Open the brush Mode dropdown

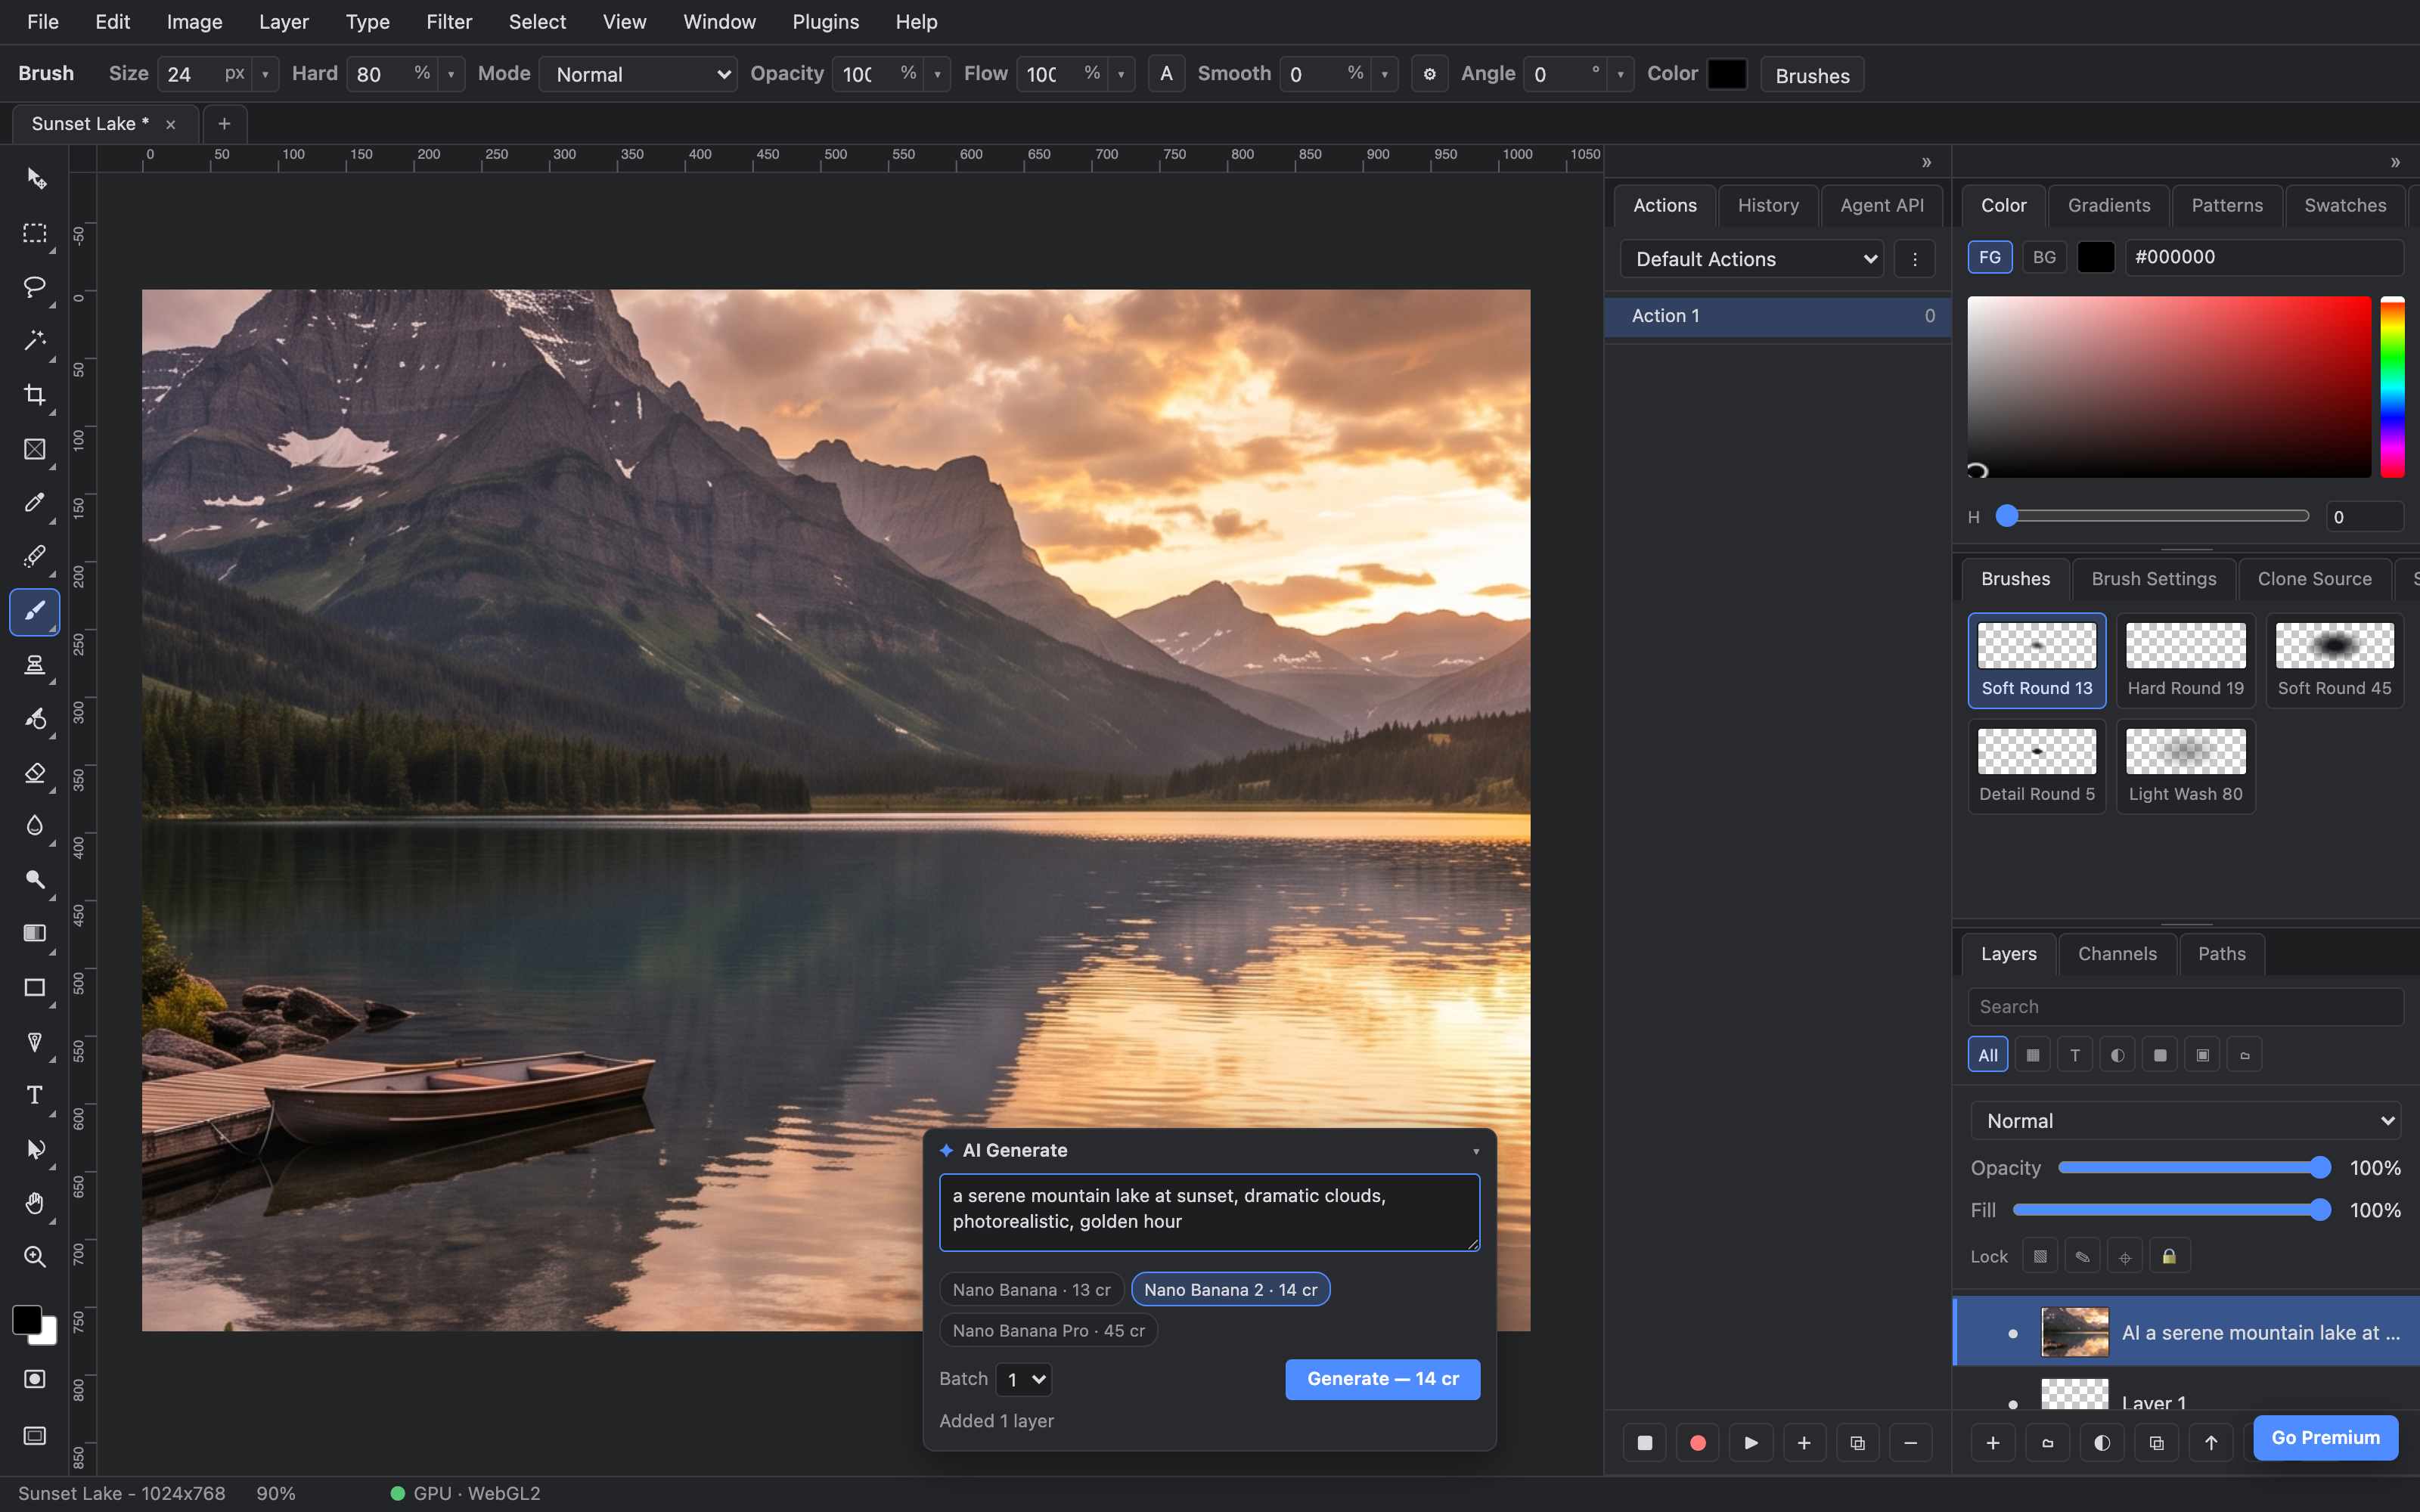coord(638,74)
